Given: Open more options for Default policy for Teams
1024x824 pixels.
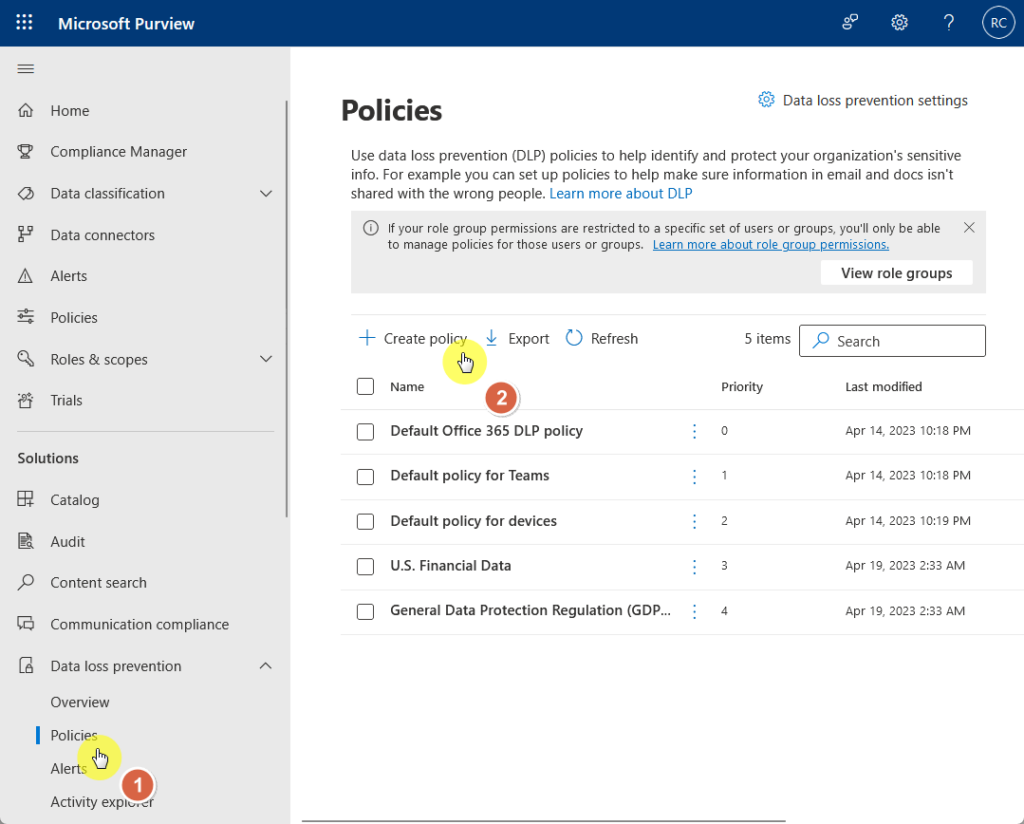Looking at the screenshot, I should [694, 477].
